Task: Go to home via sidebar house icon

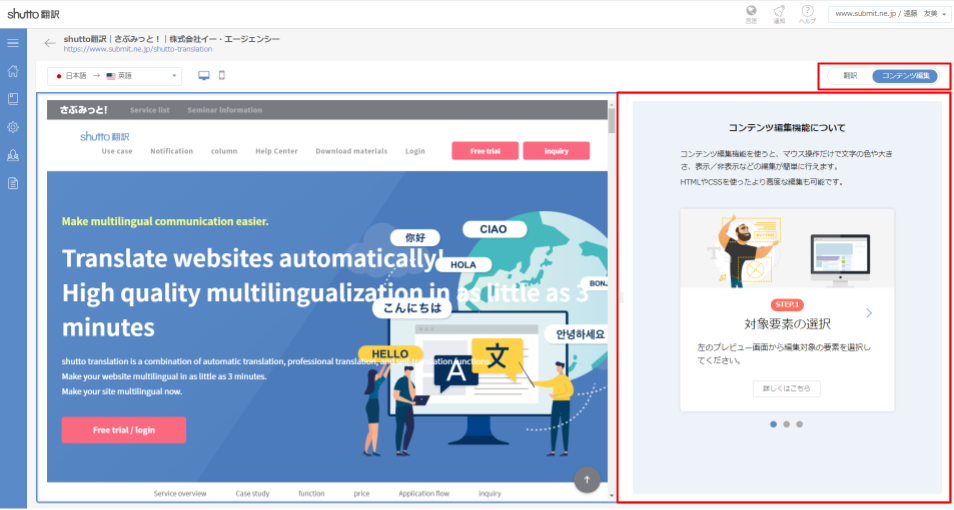Action: (x=13, y=71)
